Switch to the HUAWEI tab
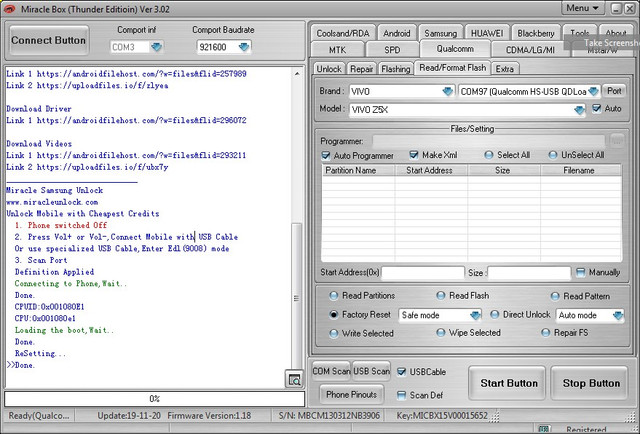Image resolution: width=640 pixels, height=434 pixels. tap(487, 33)
